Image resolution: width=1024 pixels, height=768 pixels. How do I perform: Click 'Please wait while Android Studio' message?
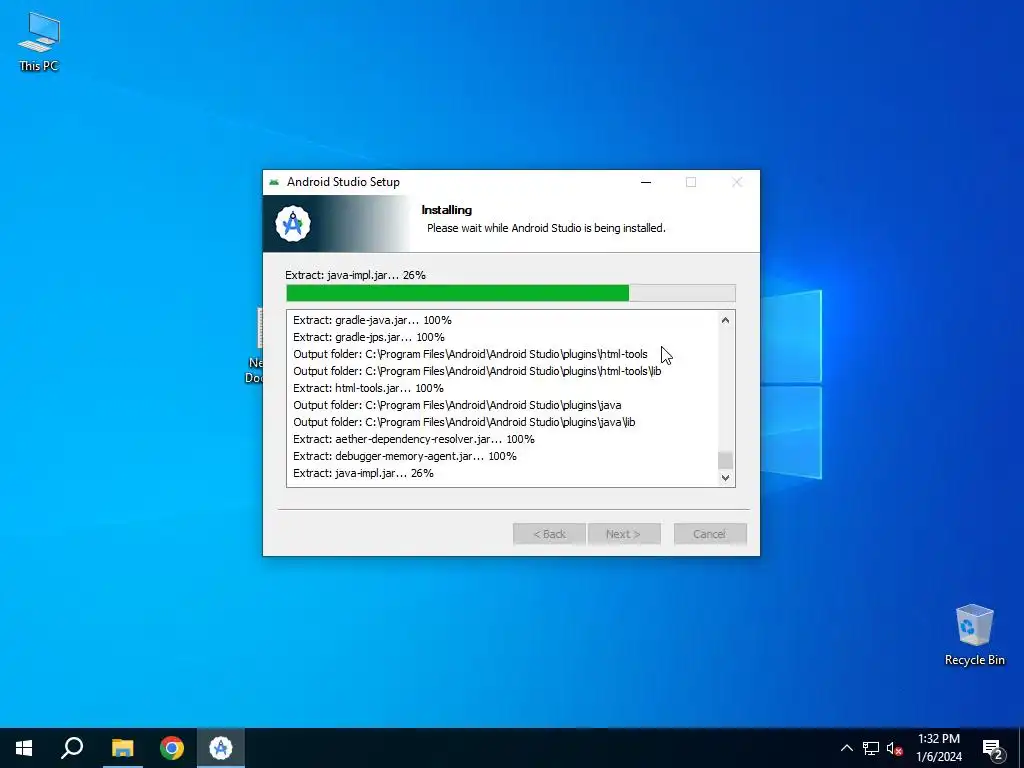point(546,228)
